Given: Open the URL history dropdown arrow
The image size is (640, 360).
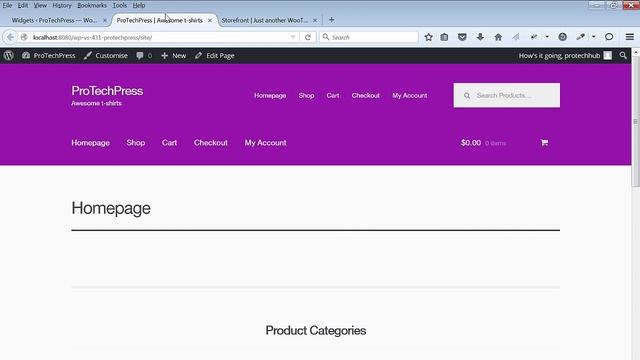Looking at the screenshot, I should pos(293,37).
